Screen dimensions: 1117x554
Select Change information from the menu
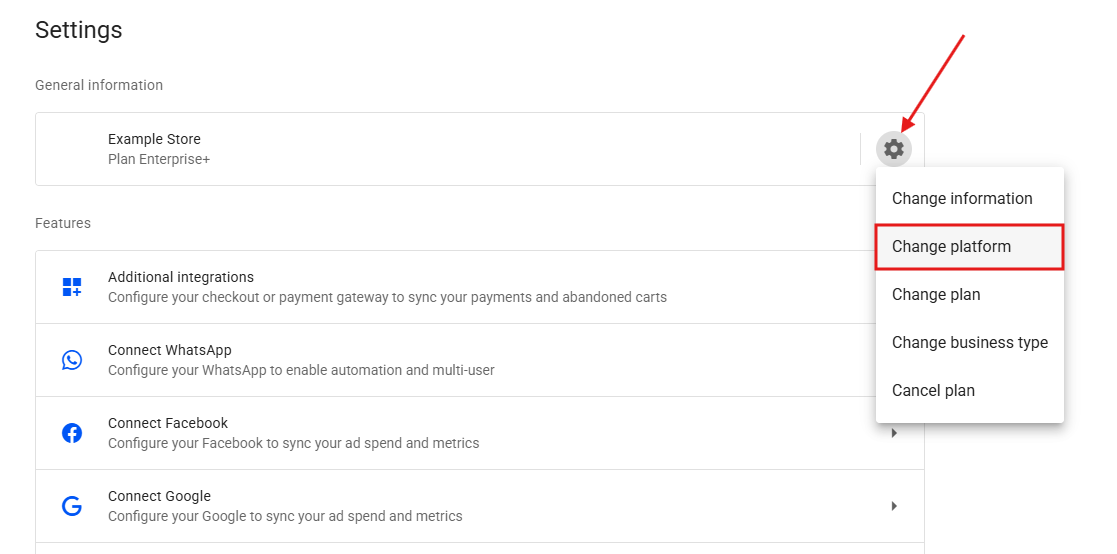click(x=962, y=198)
